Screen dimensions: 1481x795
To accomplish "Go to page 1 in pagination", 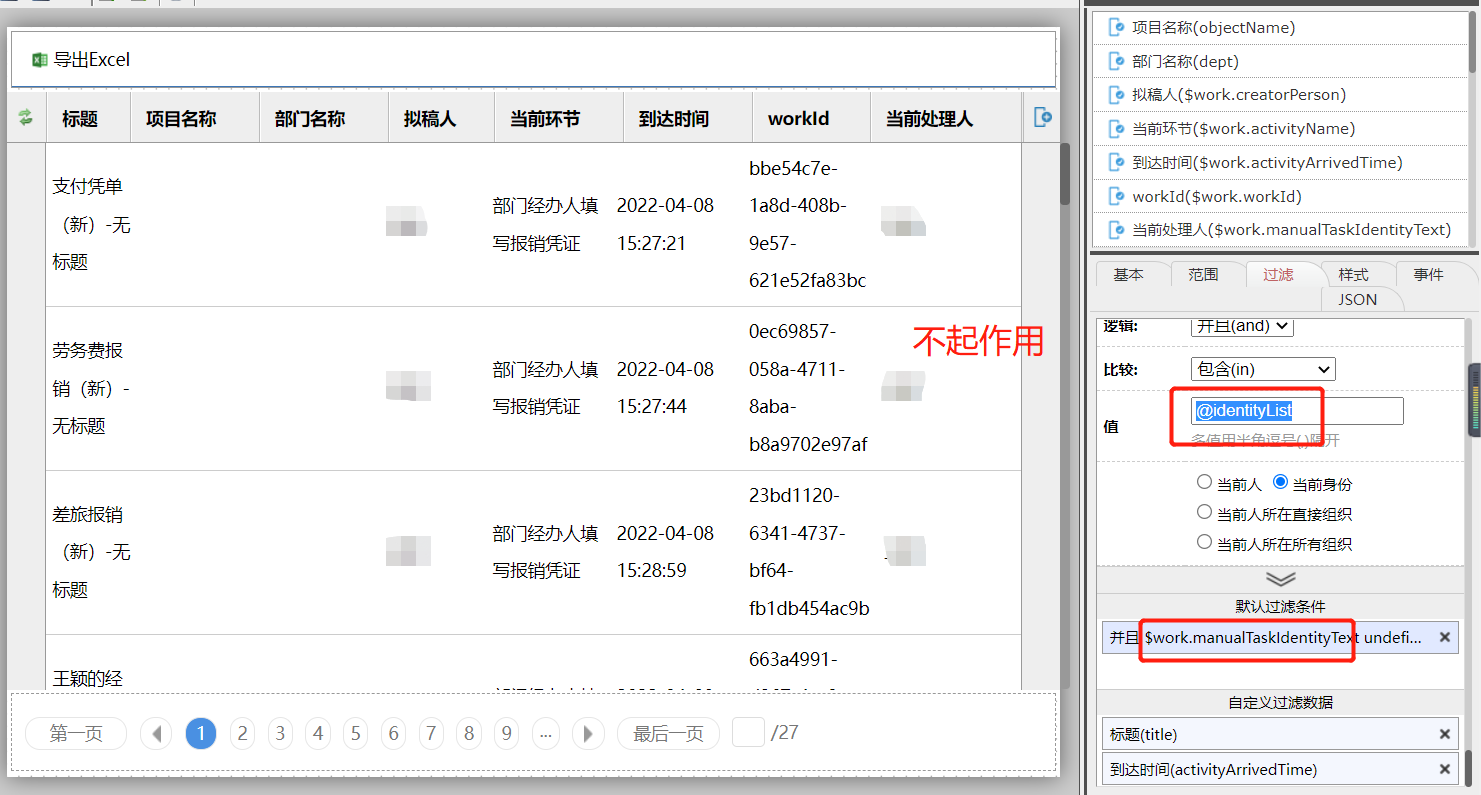I will [201, 733].
